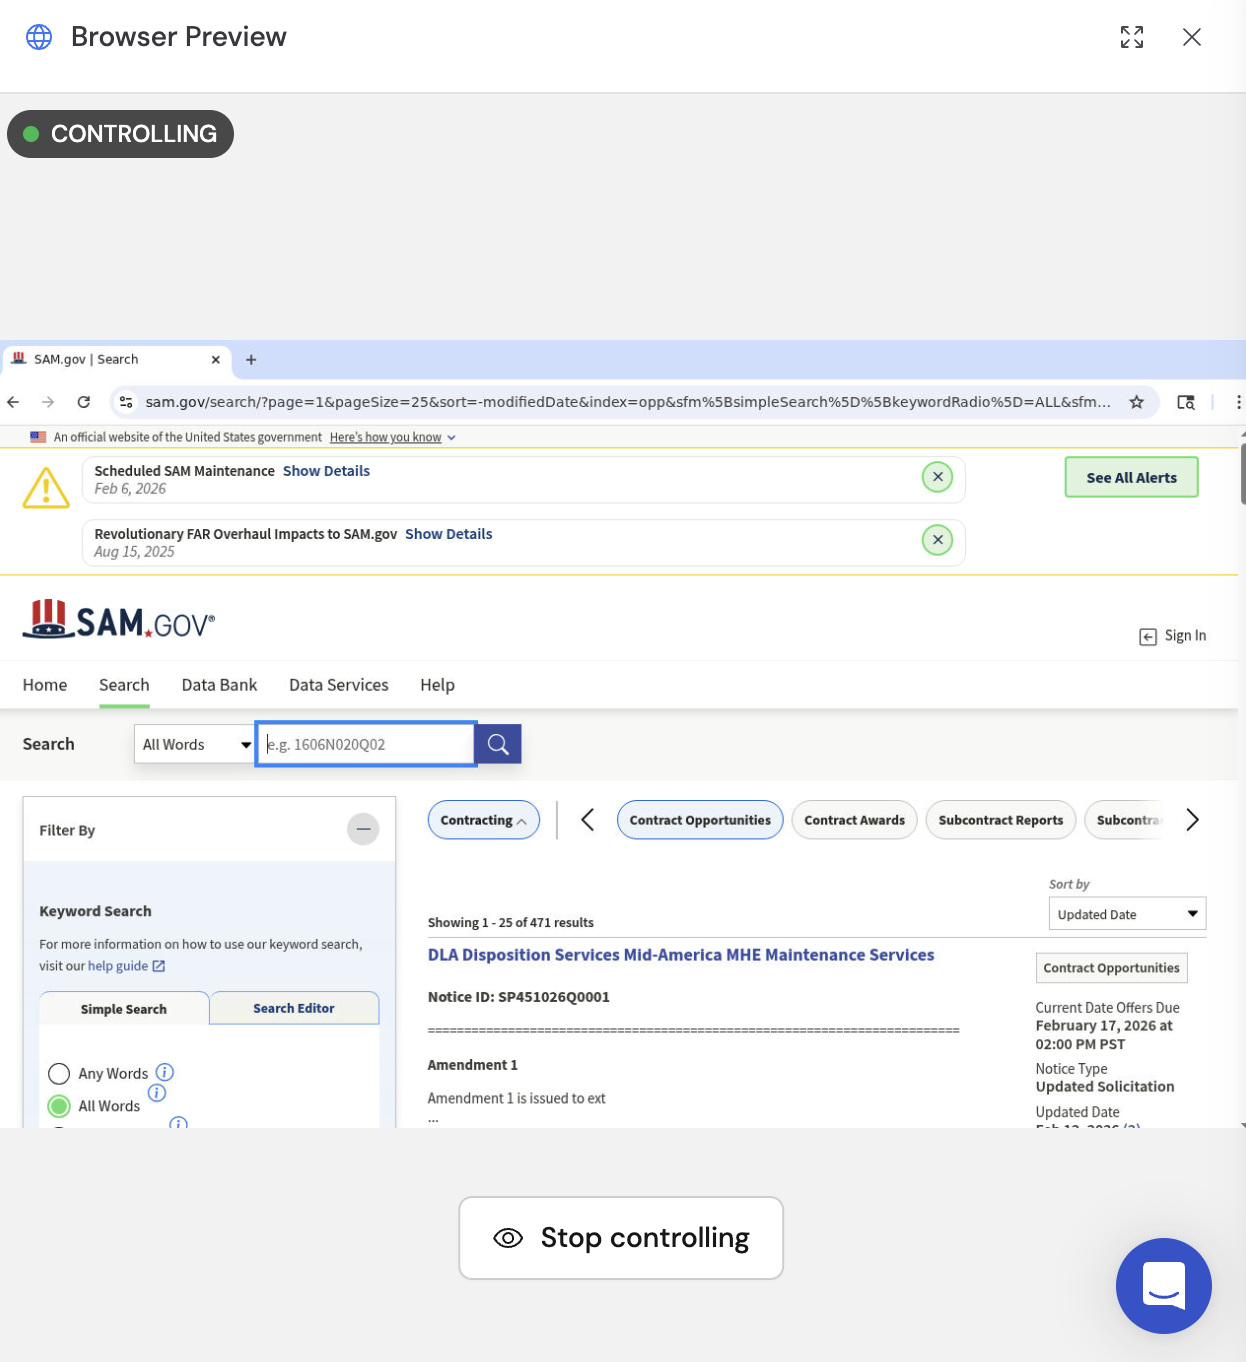Open the DLA Disposition Services notice link
The width and height of the screenshot is (1246, 1362).
point(681,954)
